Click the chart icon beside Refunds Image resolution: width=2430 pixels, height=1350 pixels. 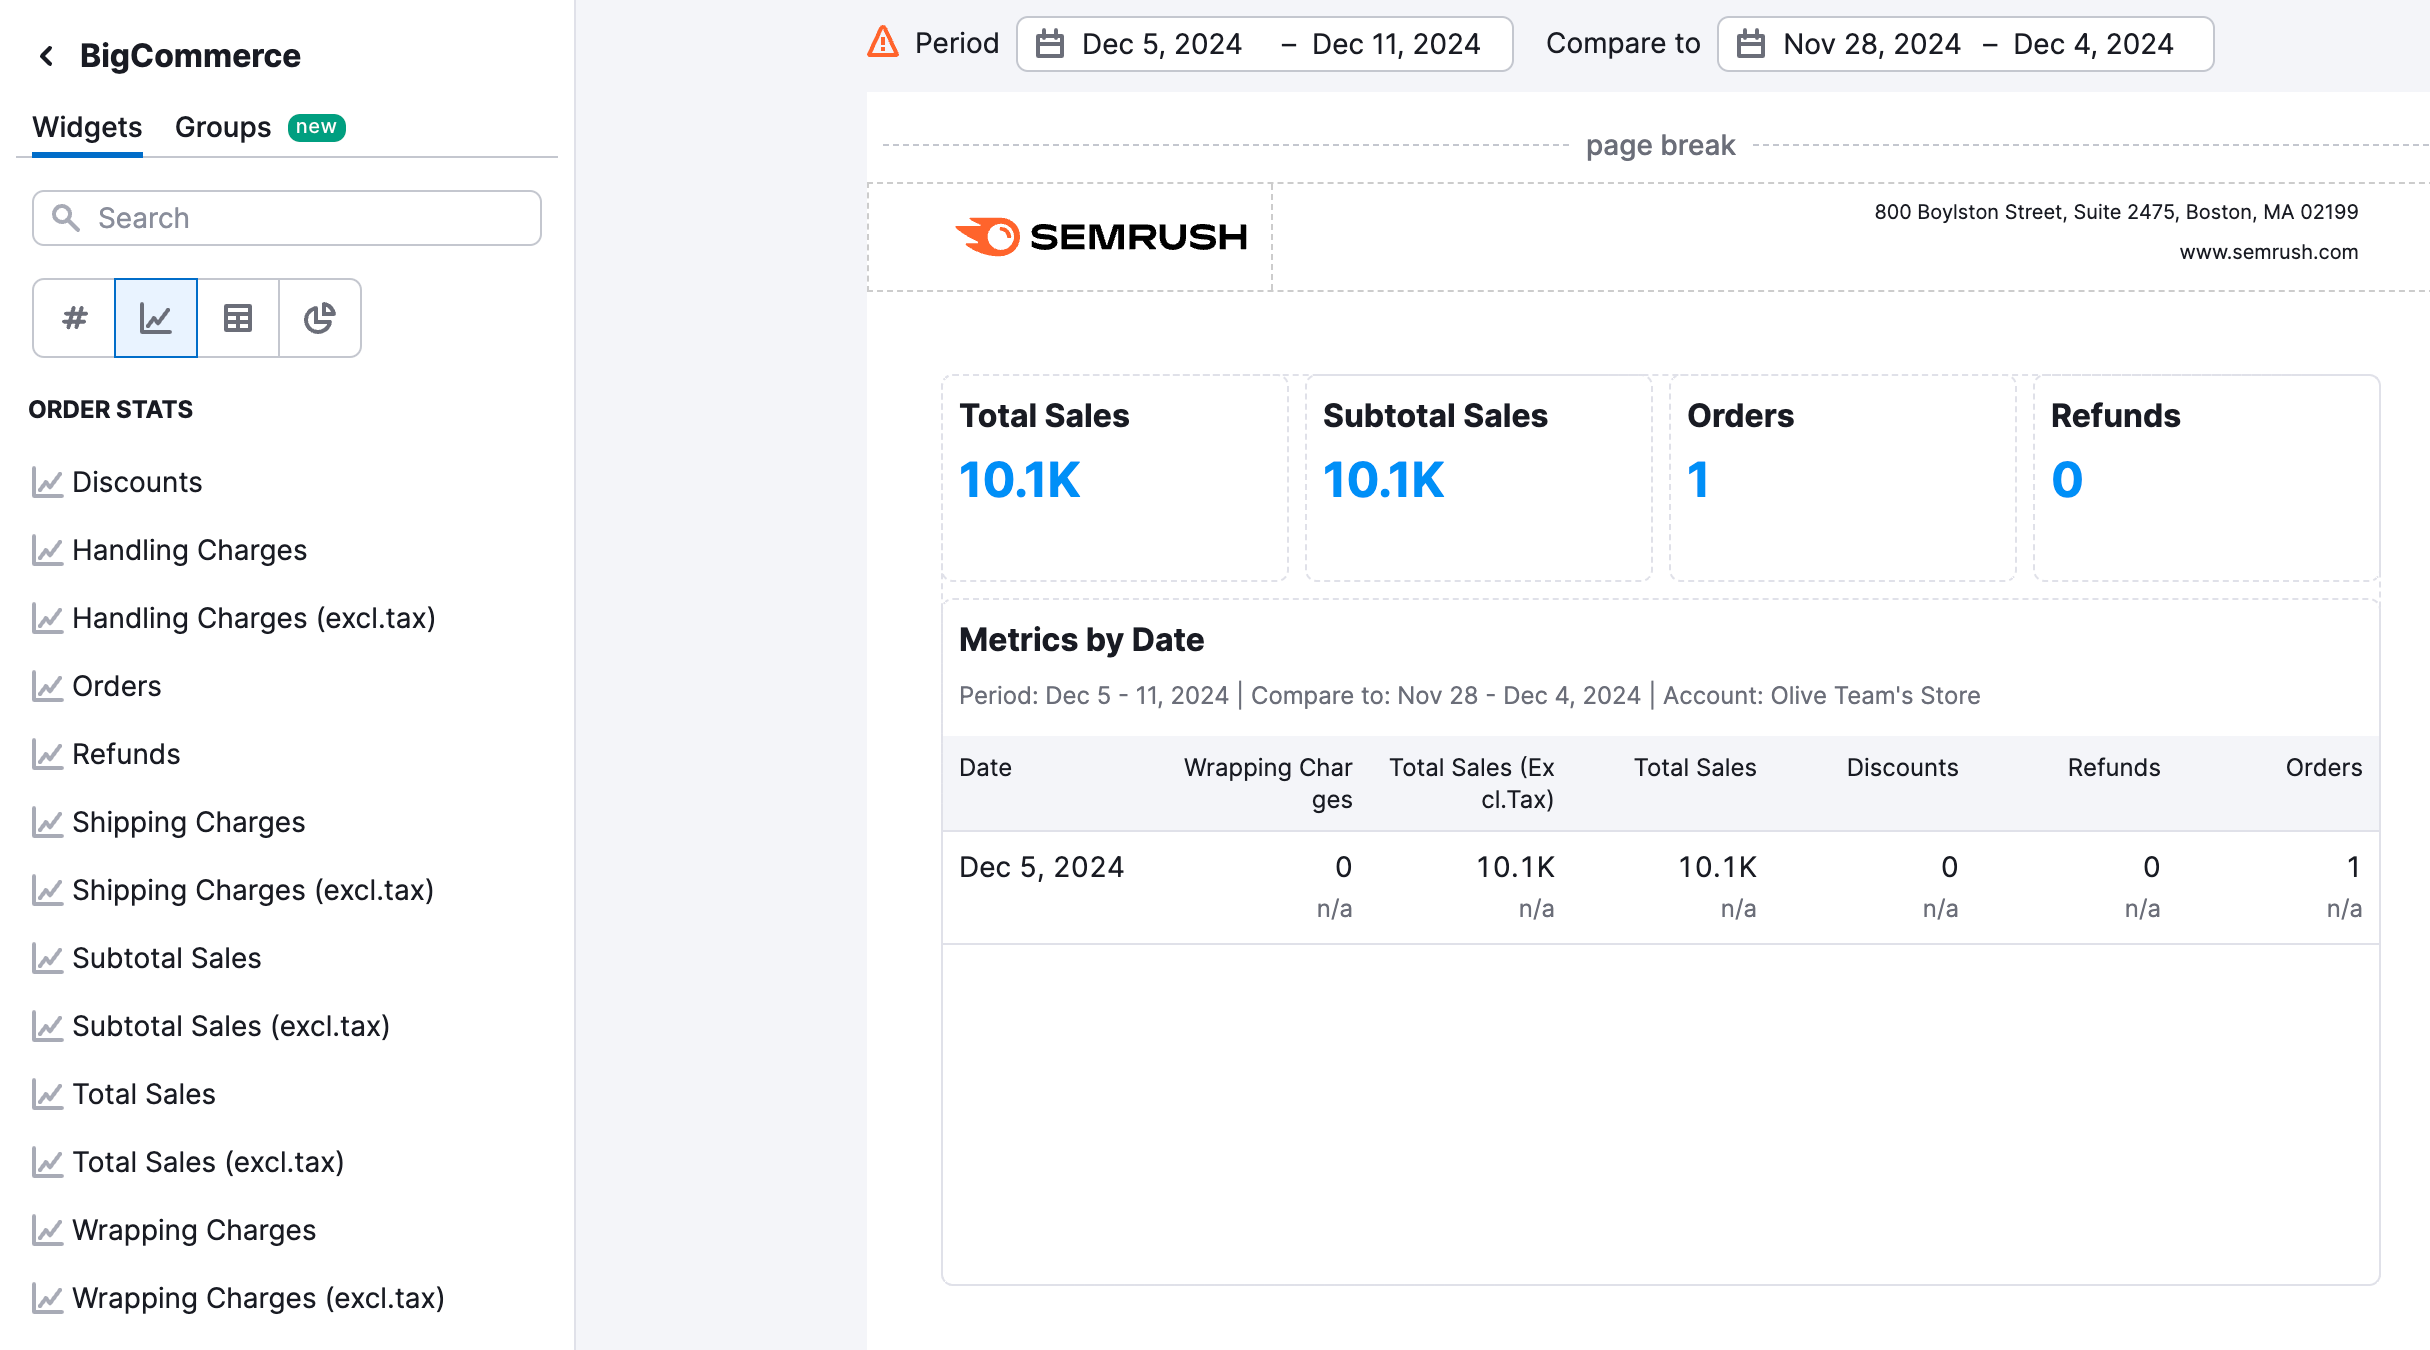point(48,754)
